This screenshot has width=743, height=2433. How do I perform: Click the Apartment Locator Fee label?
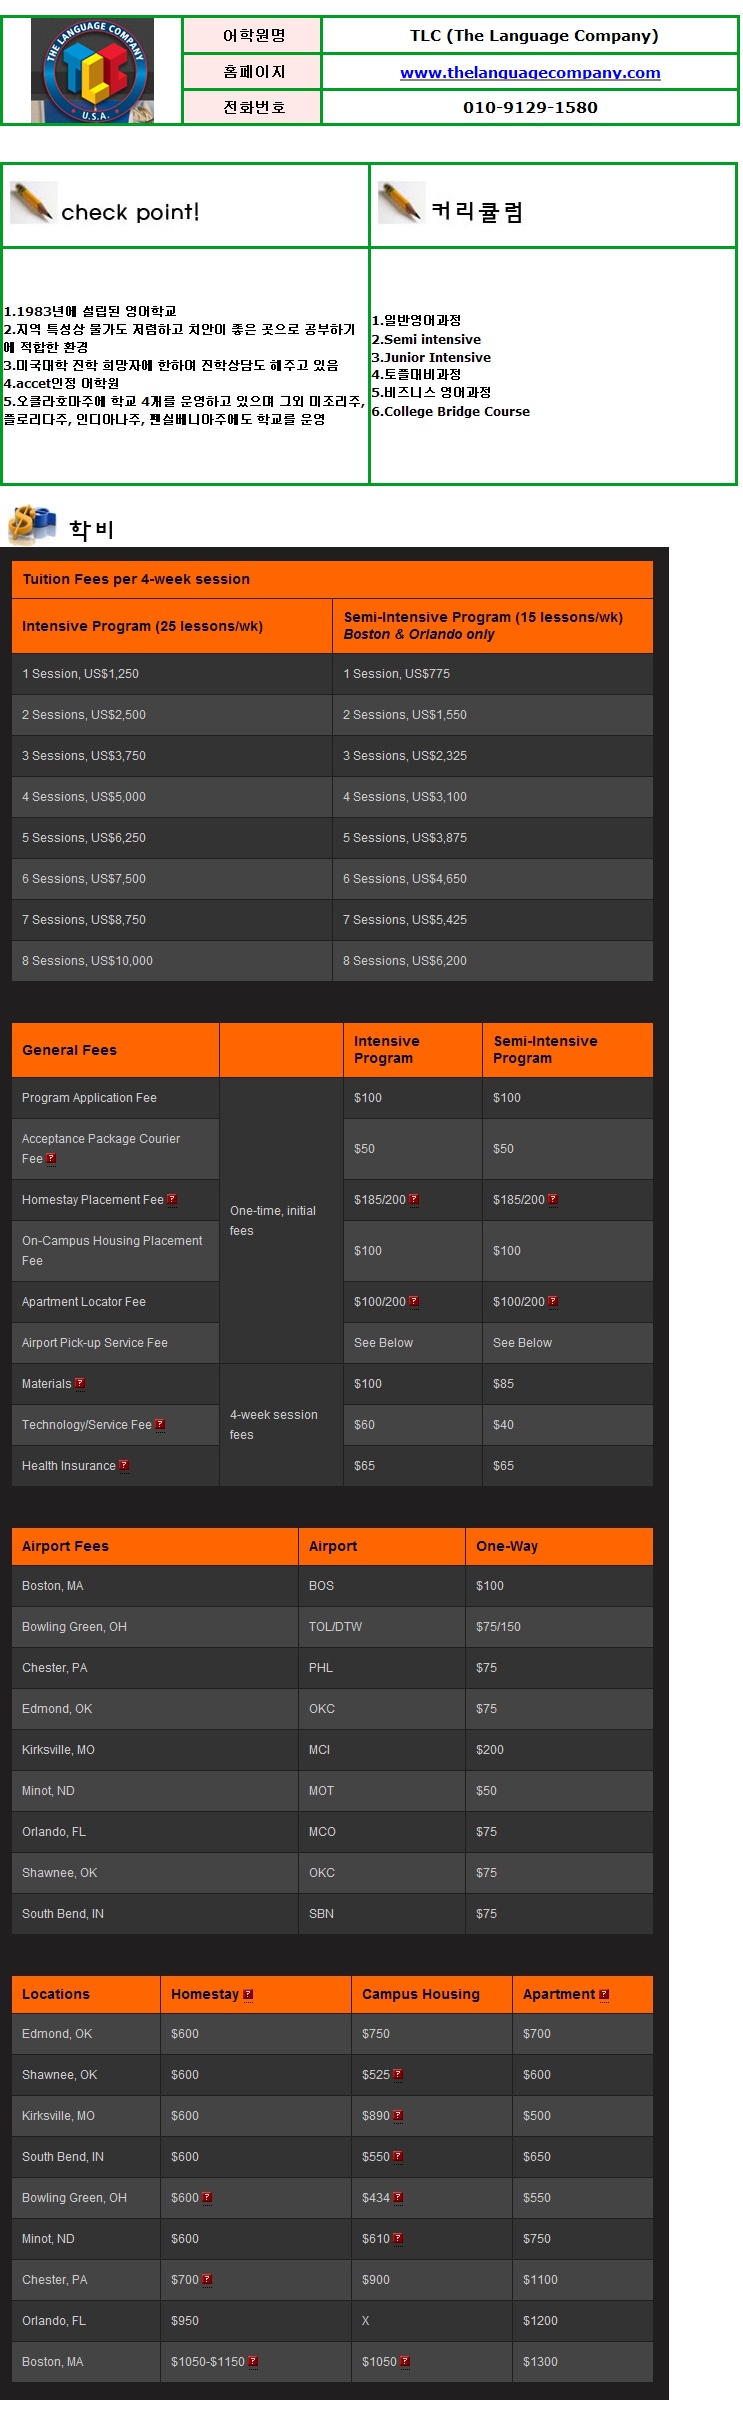(x=84, y=1302)
